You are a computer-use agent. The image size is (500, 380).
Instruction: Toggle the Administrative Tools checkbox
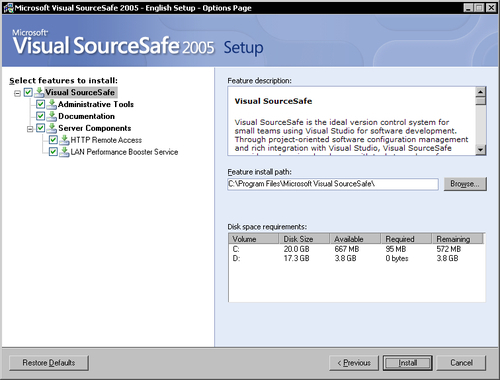(40, 104)
